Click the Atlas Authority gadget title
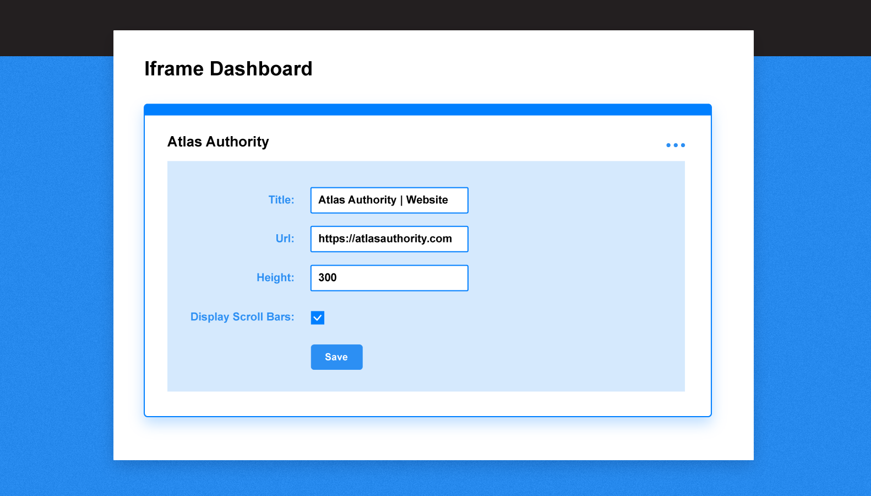 [218, 142]
